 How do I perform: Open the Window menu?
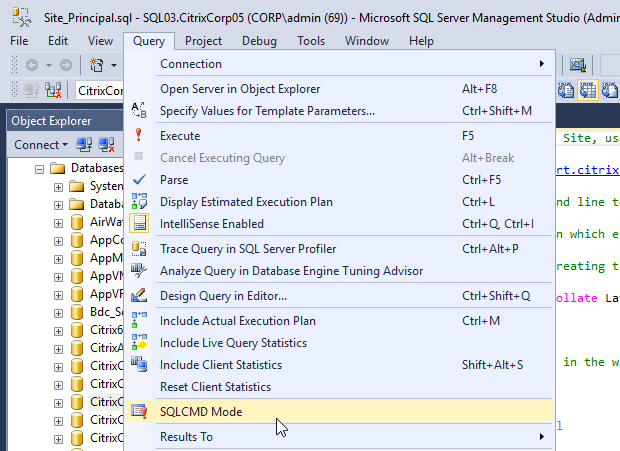click(367, 41)
